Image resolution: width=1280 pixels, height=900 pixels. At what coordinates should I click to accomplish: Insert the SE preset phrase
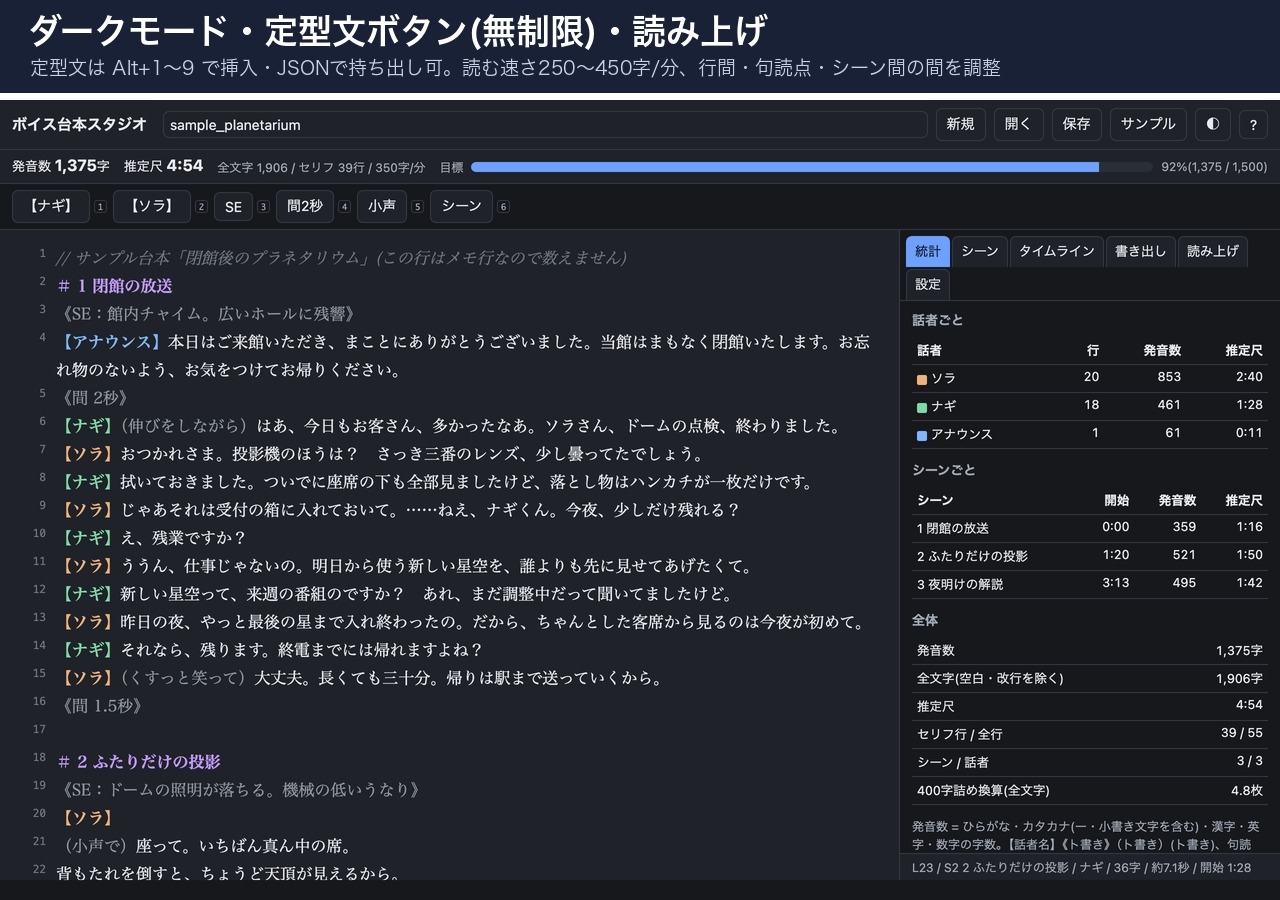[x=233, y=206]
